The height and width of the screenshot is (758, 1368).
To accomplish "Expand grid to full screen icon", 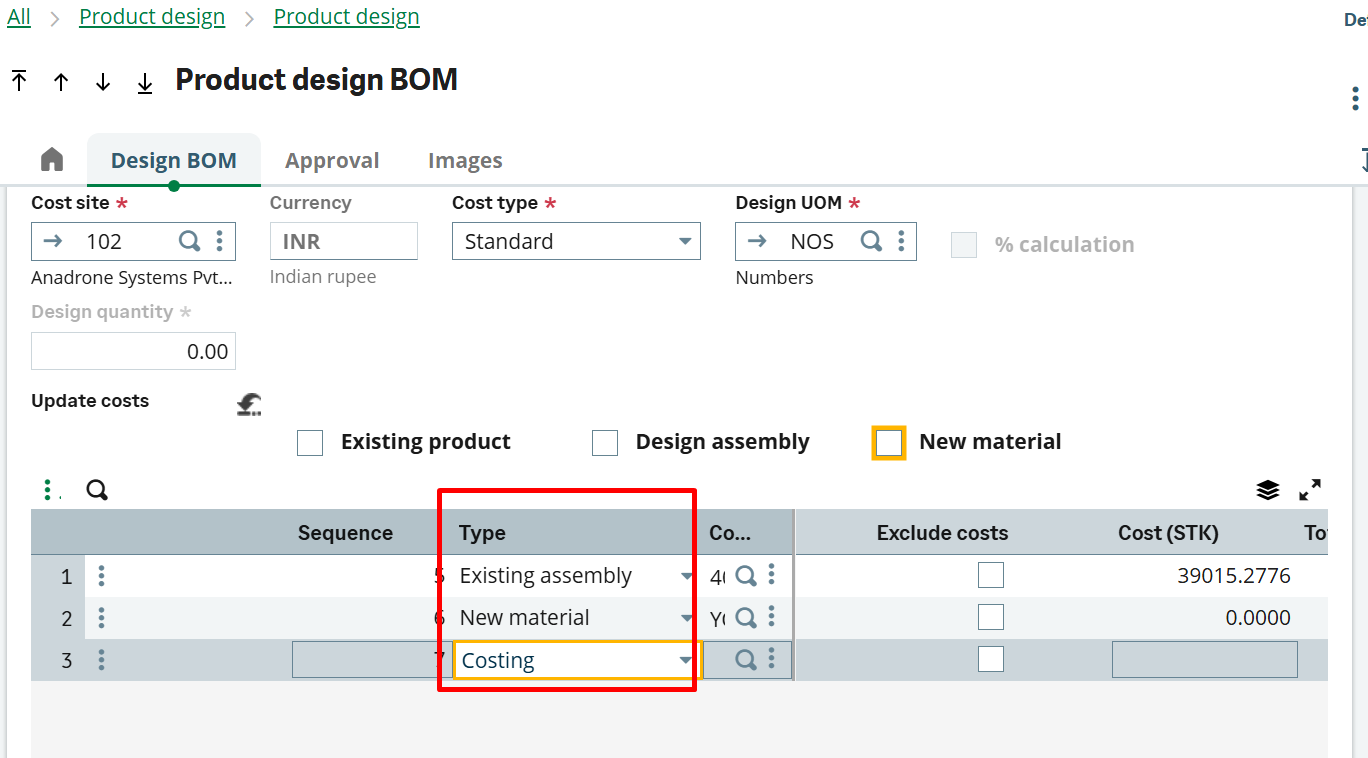I will pyautogui.click(x=1310, y=490).
